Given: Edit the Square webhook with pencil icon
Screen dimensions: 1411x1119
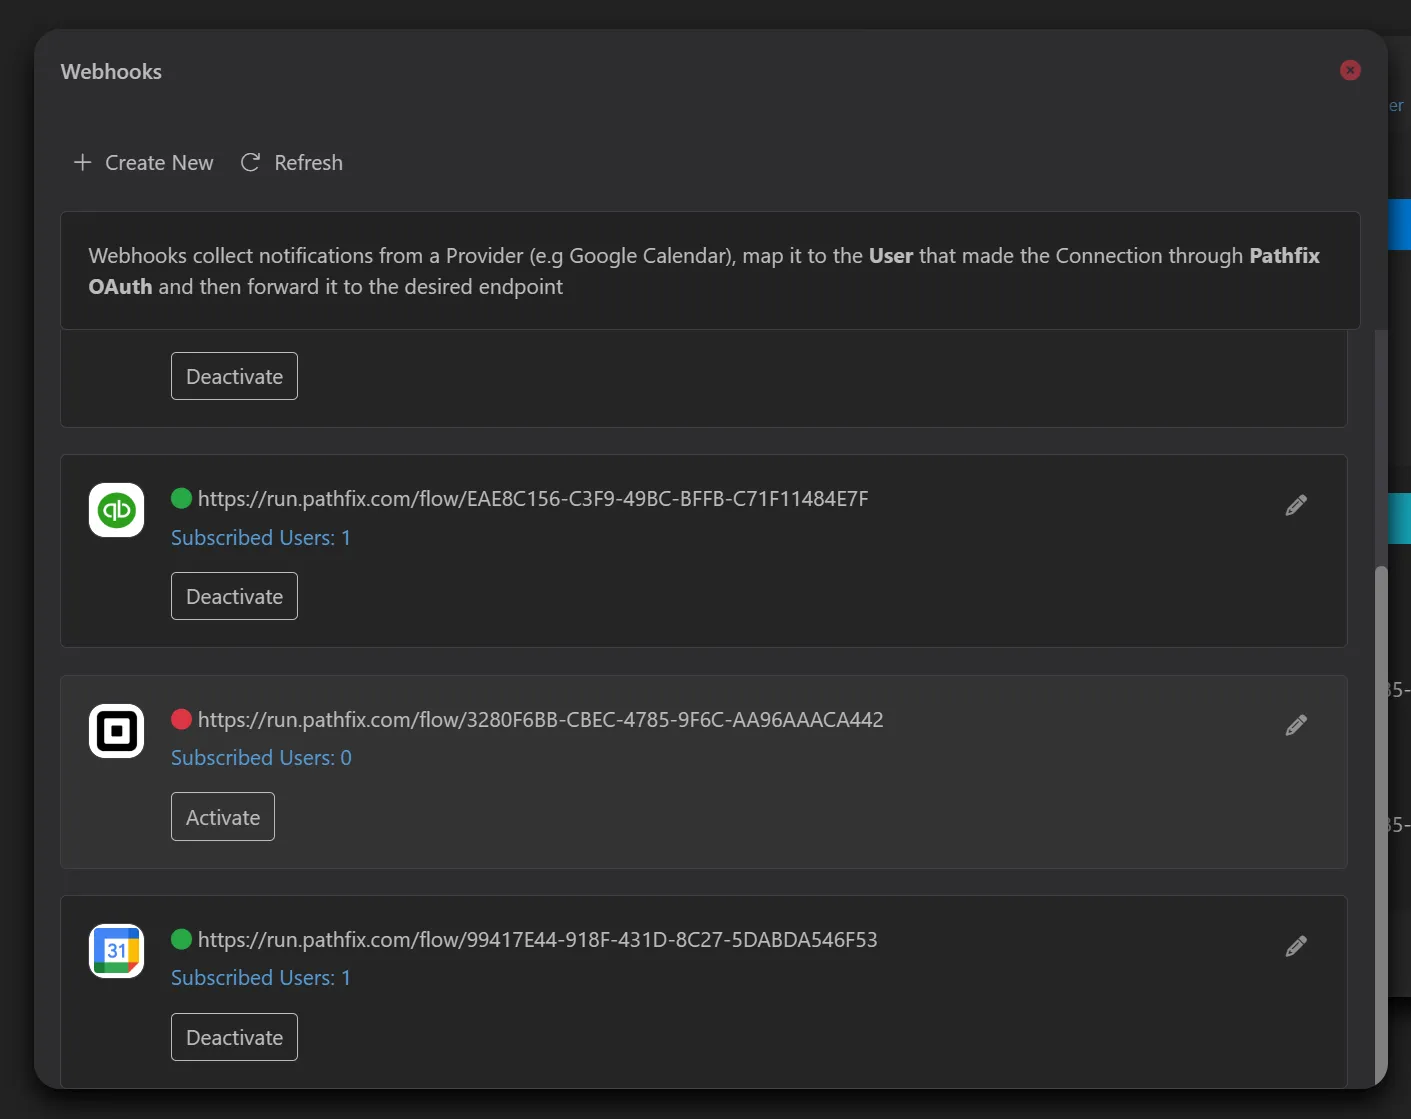Looking at the screenshot, I should [1296, 725].
